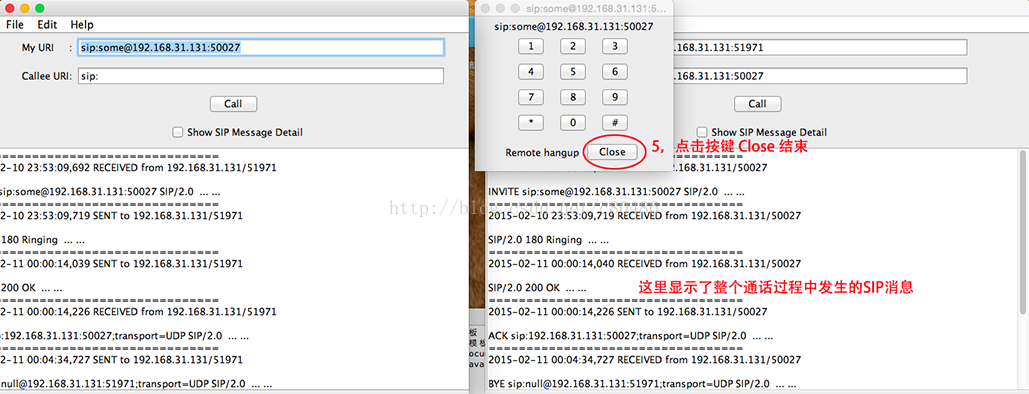Close the dial pad with Close button

point(612,152)
